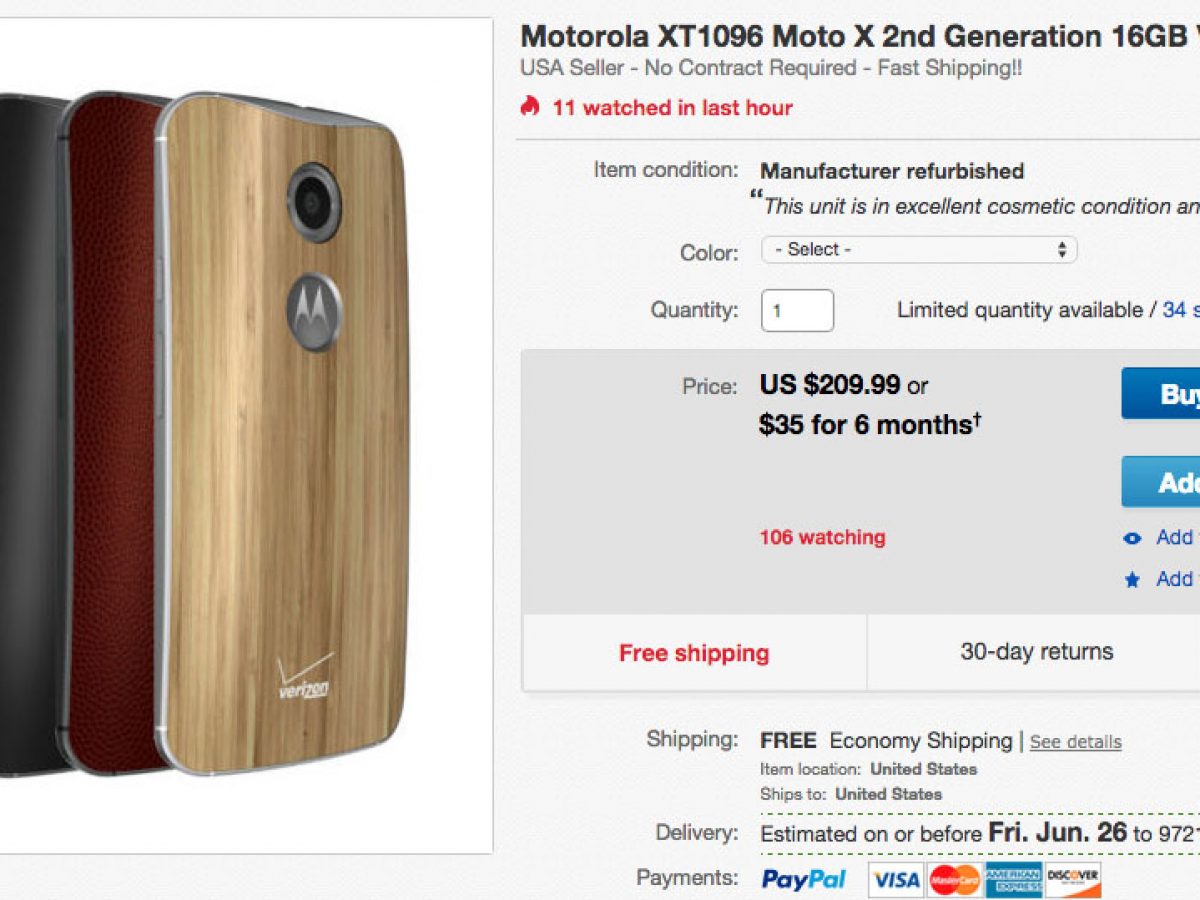Click the red flame watched icon
1200x900 pixels.
click(x=530, y=107)
